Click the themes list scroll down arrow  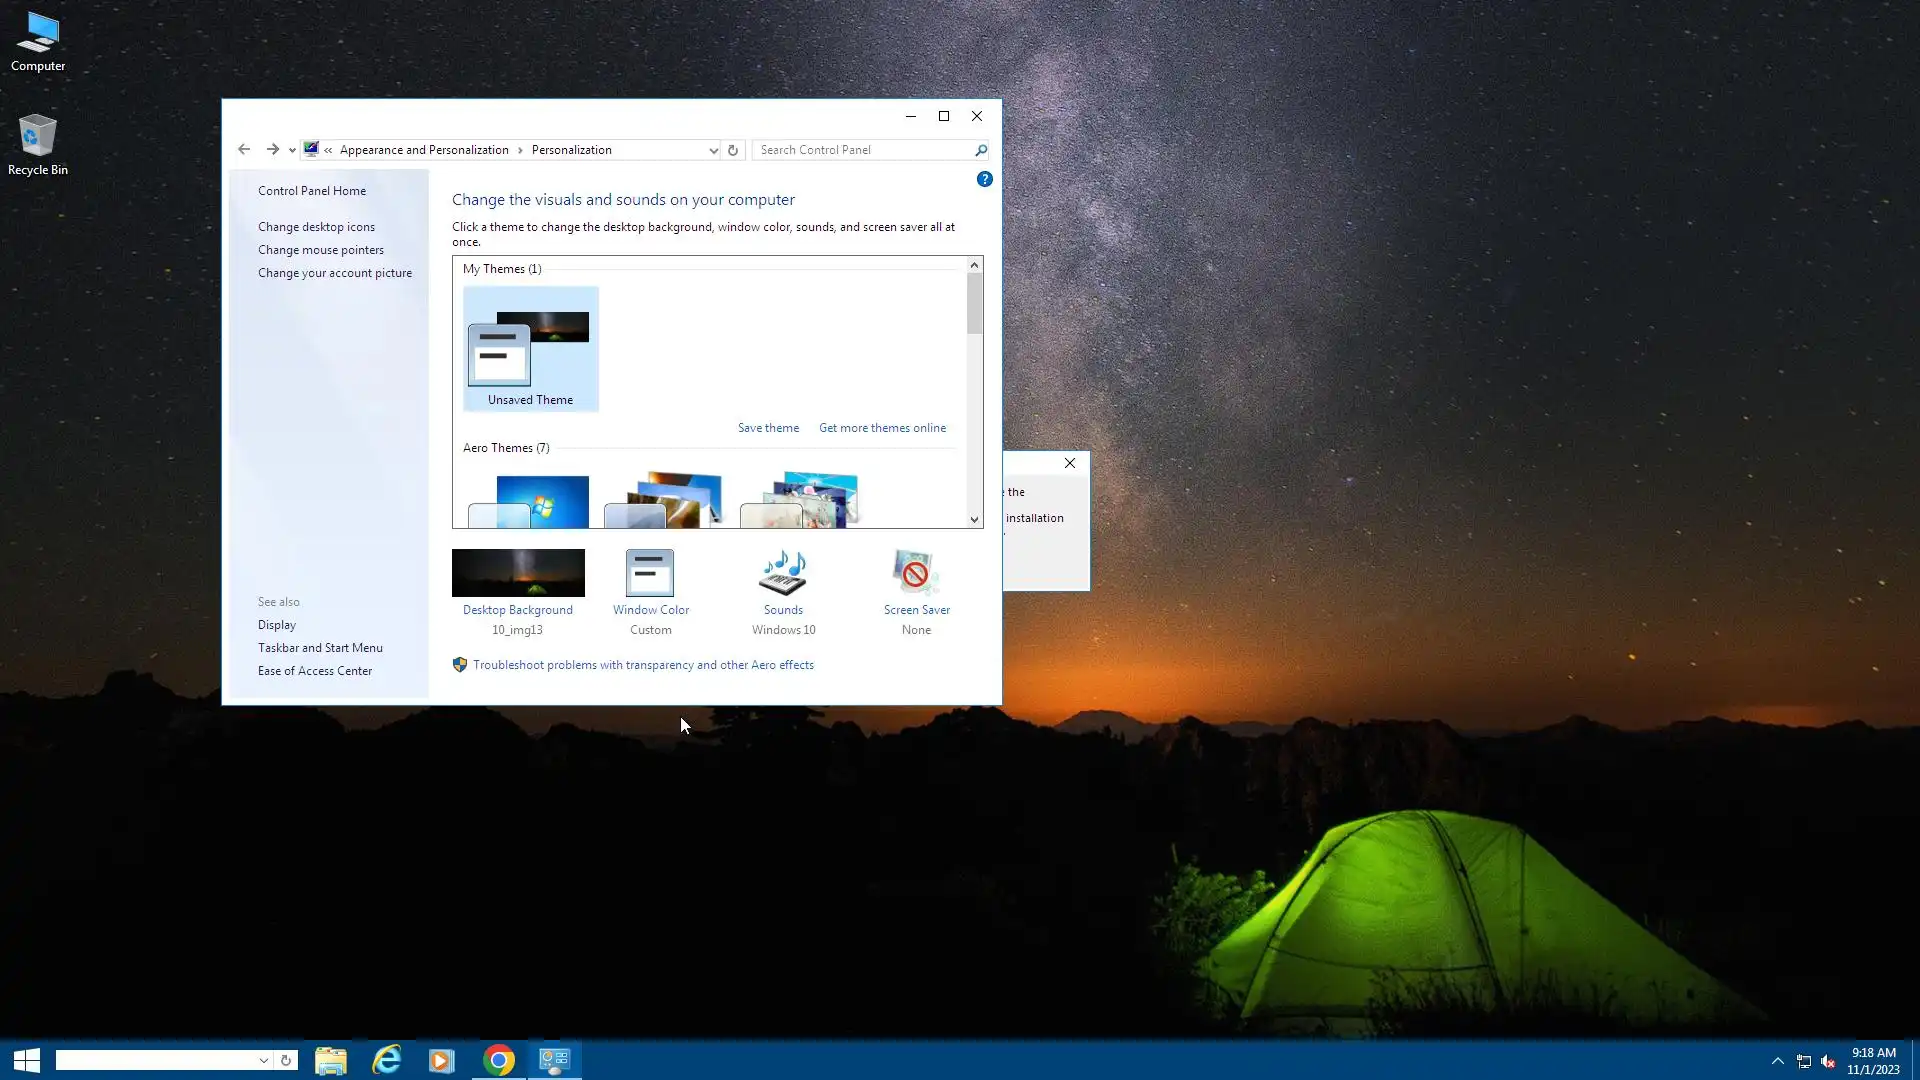pos(974,520)
